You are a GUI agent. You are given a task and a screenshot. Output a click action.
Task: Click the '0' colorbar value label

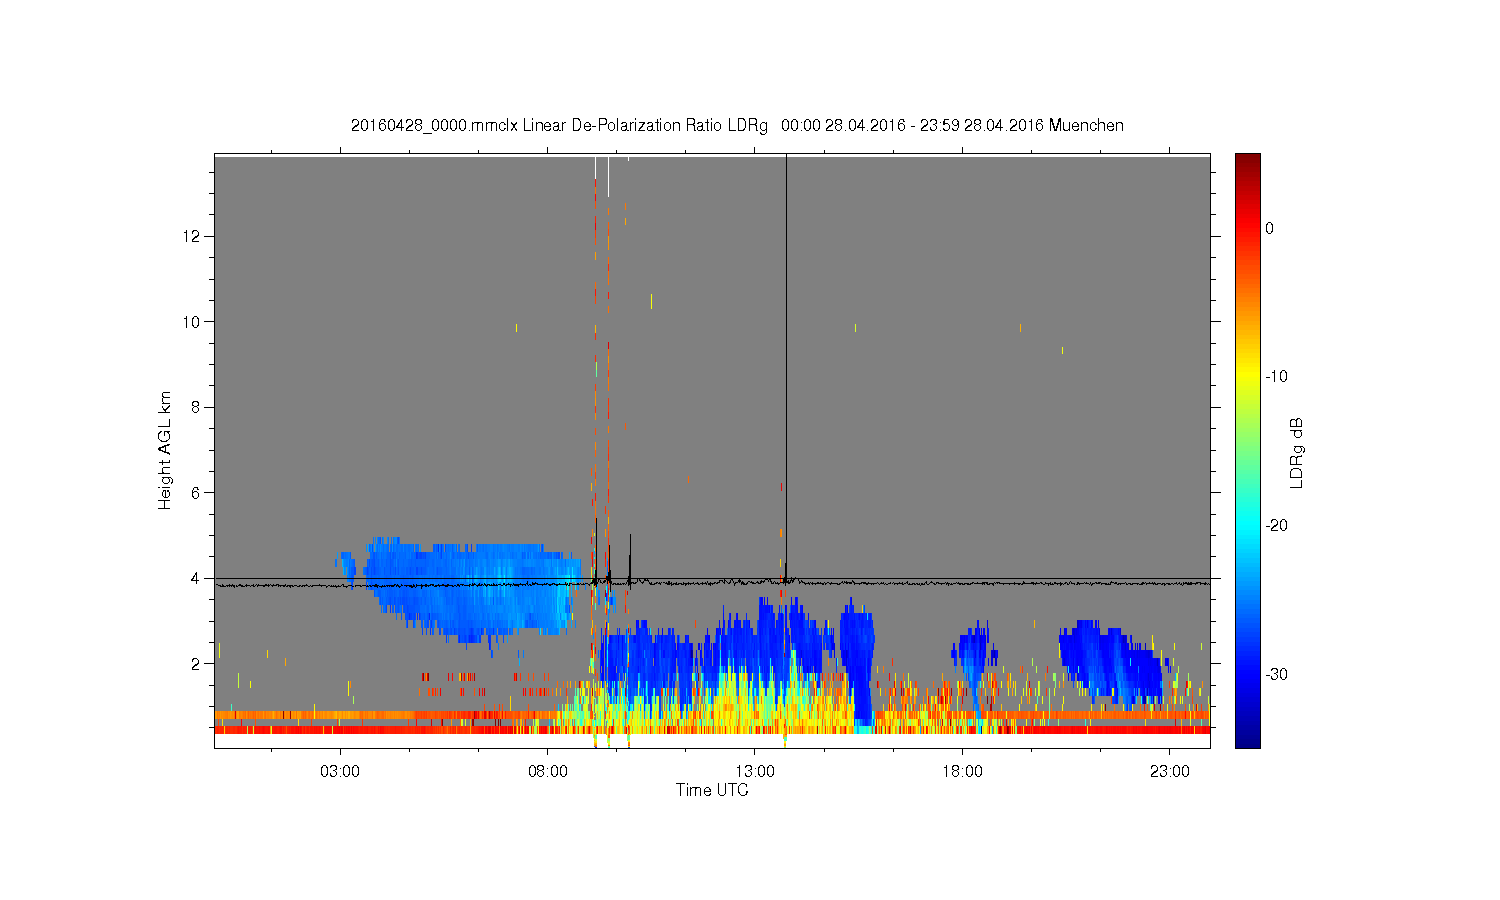(1270, 228)
